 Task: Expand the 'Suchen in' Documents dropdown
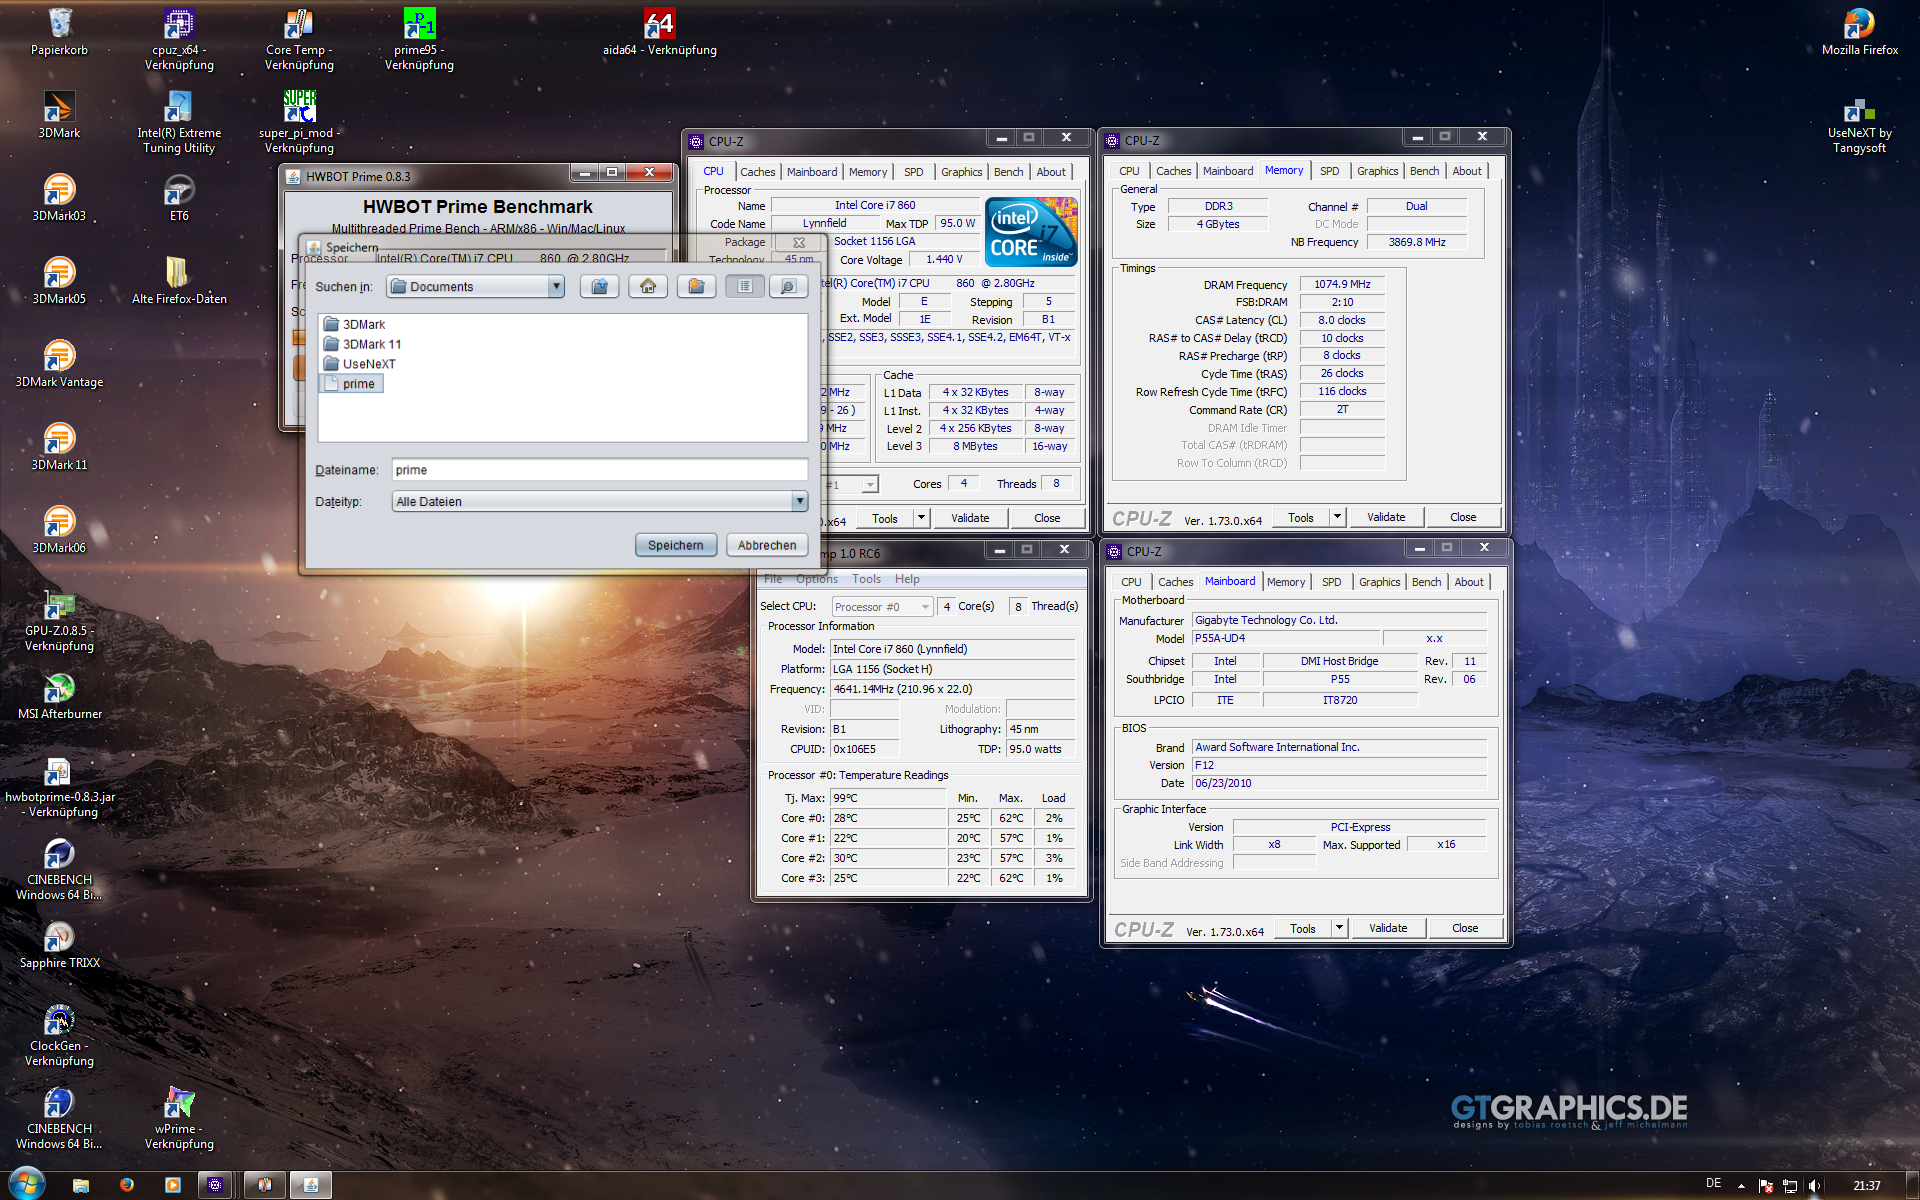556,287
